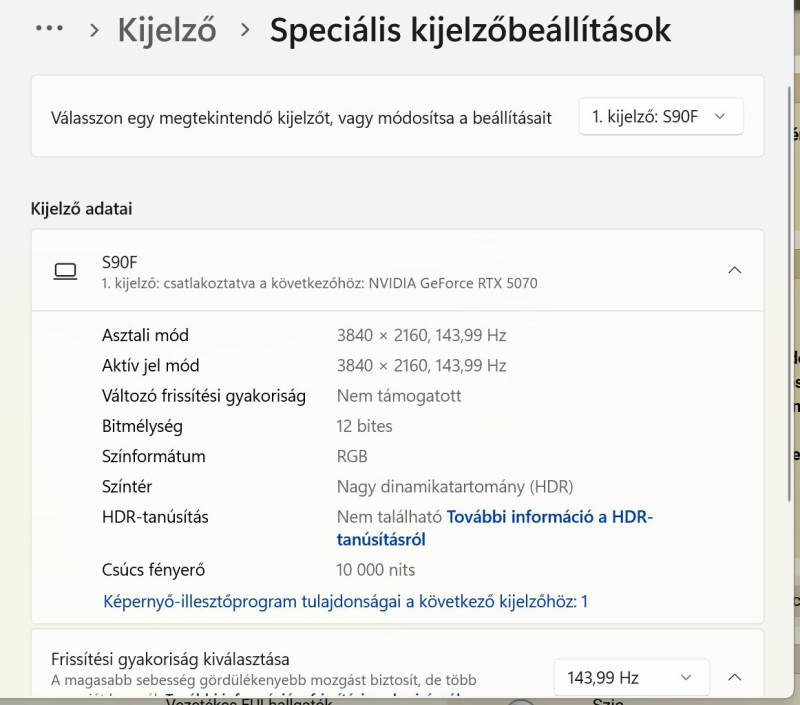Image resolution: width=800 pixels, height=705 pixels.
Task: Open the HDR-tanúsításról information link
Action: click(549, 518)
